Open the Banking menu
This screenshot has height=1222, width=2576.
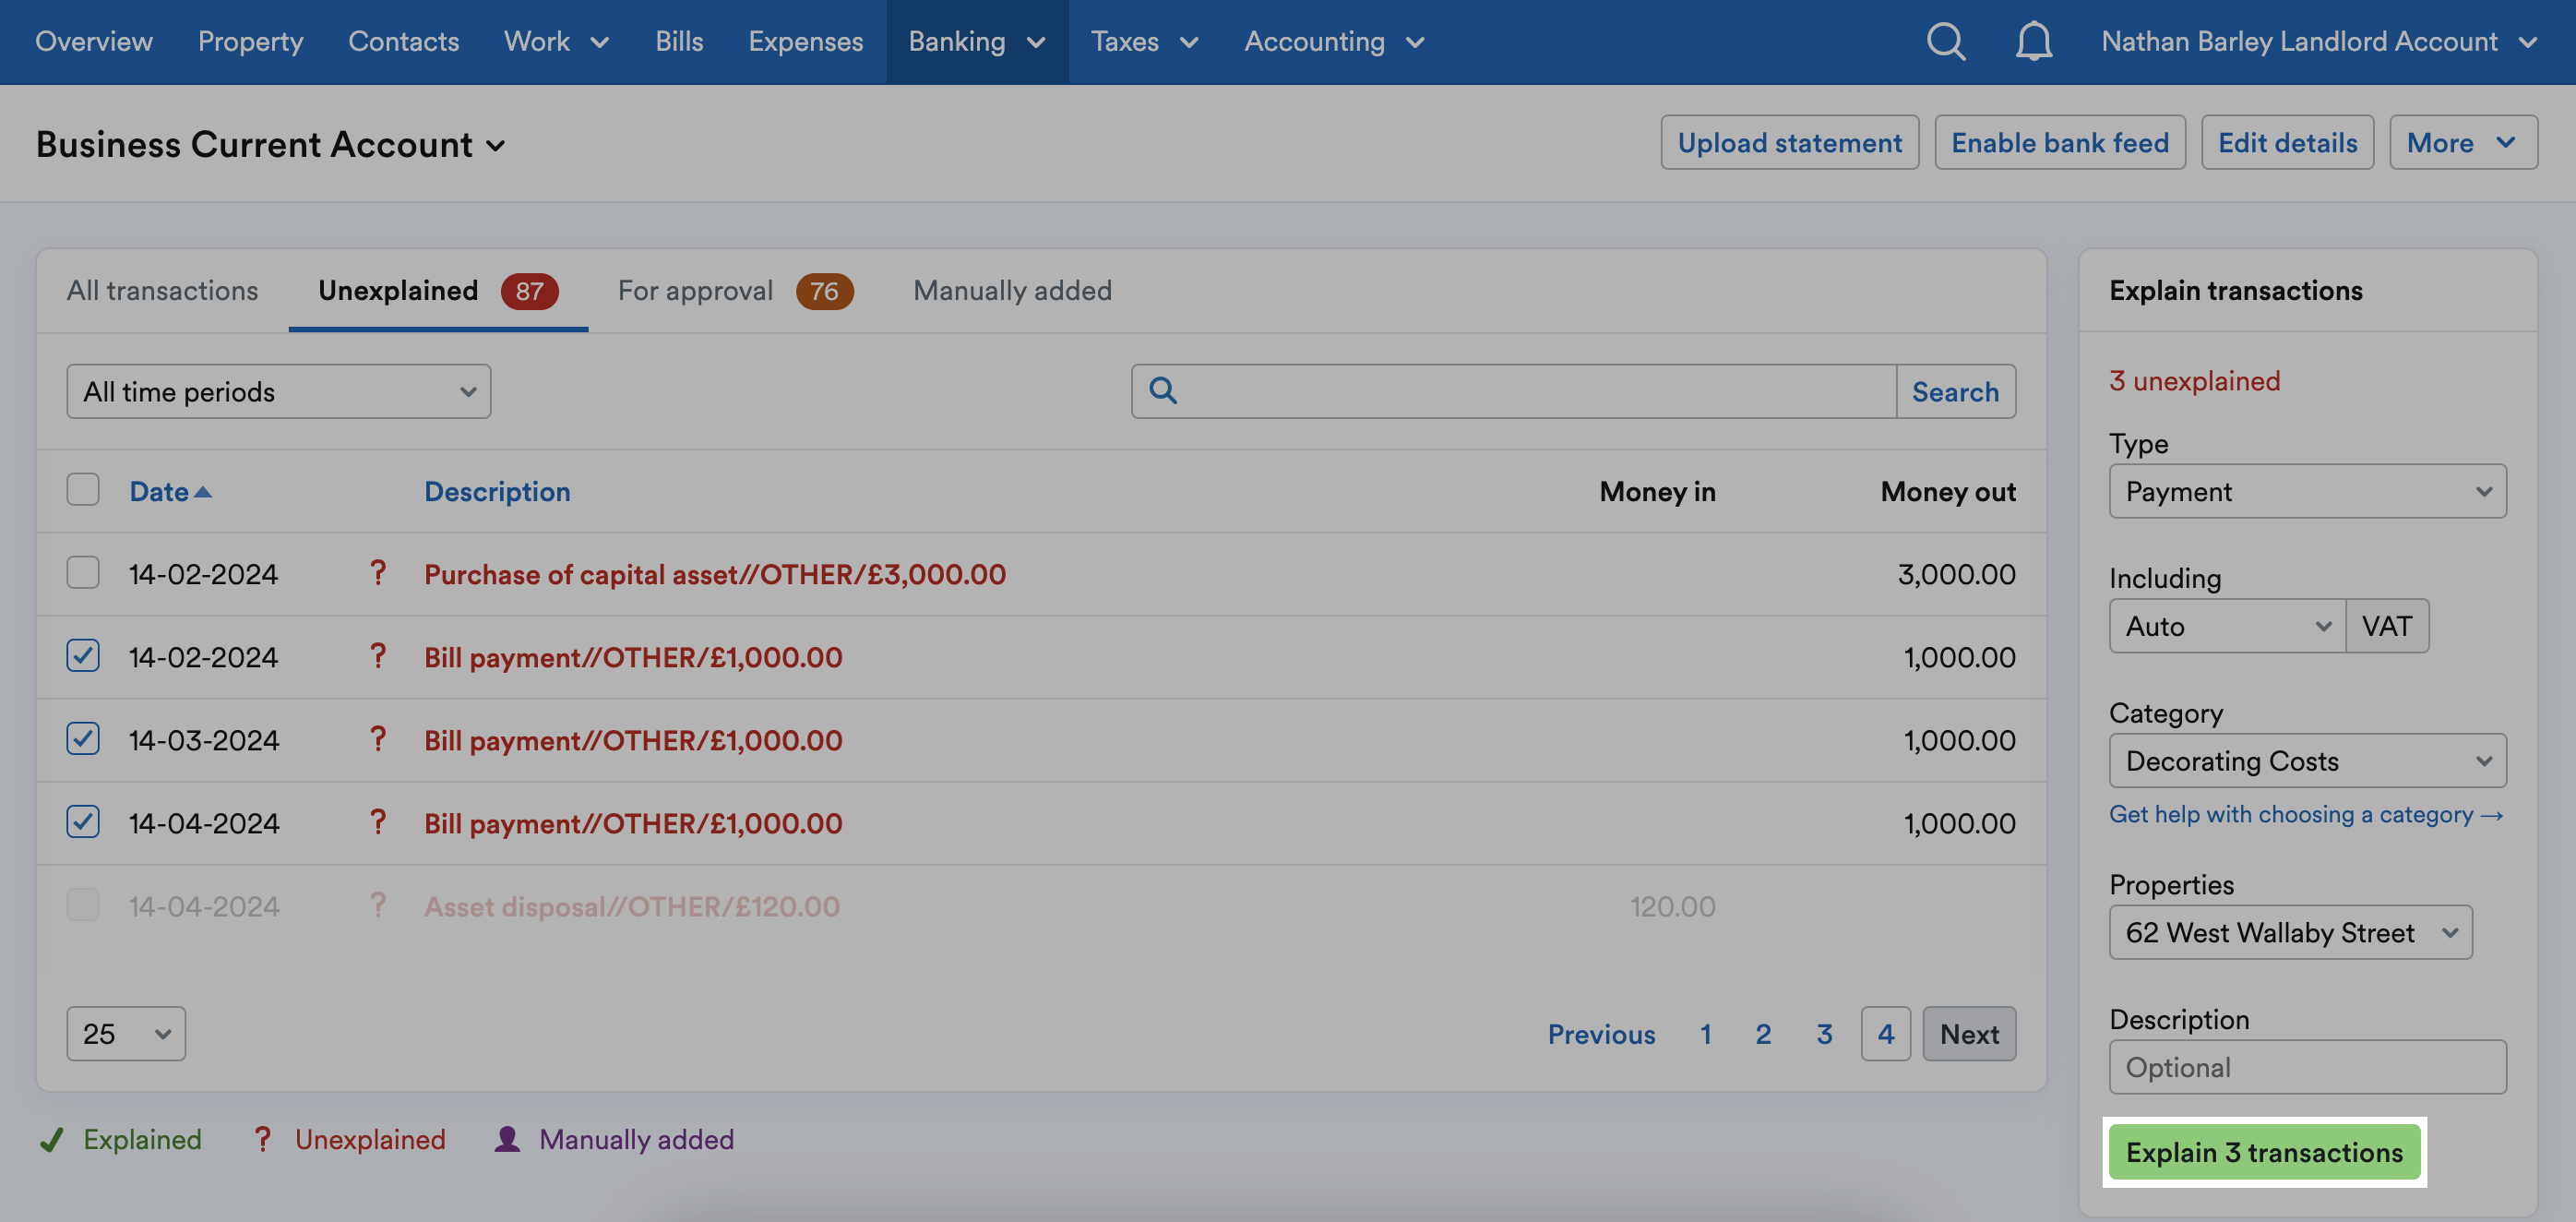977,41
